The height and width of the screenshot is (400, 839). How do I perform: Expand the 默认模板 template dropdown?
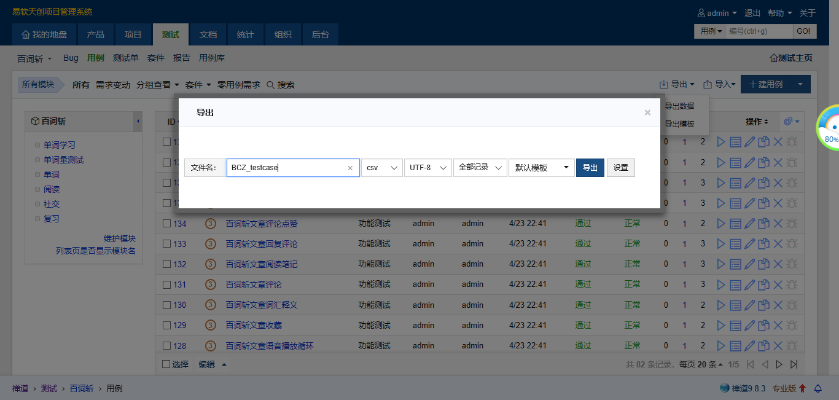click(x=541, y=168)
